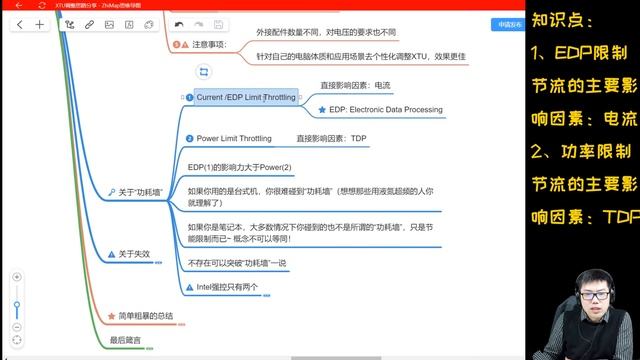Click the horizontal scrollbar thumb at the bottom

tap(336, 358)
